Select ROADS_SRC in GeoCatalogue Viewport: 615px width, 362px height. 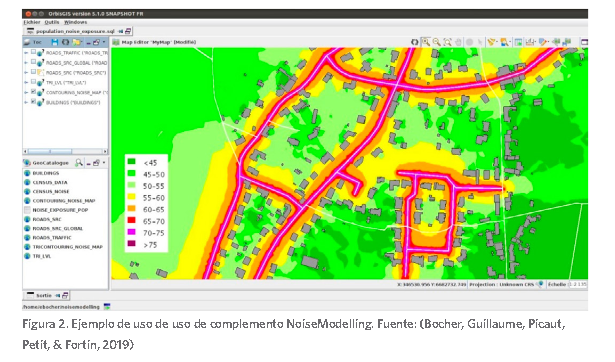click(x=47, y=219)
